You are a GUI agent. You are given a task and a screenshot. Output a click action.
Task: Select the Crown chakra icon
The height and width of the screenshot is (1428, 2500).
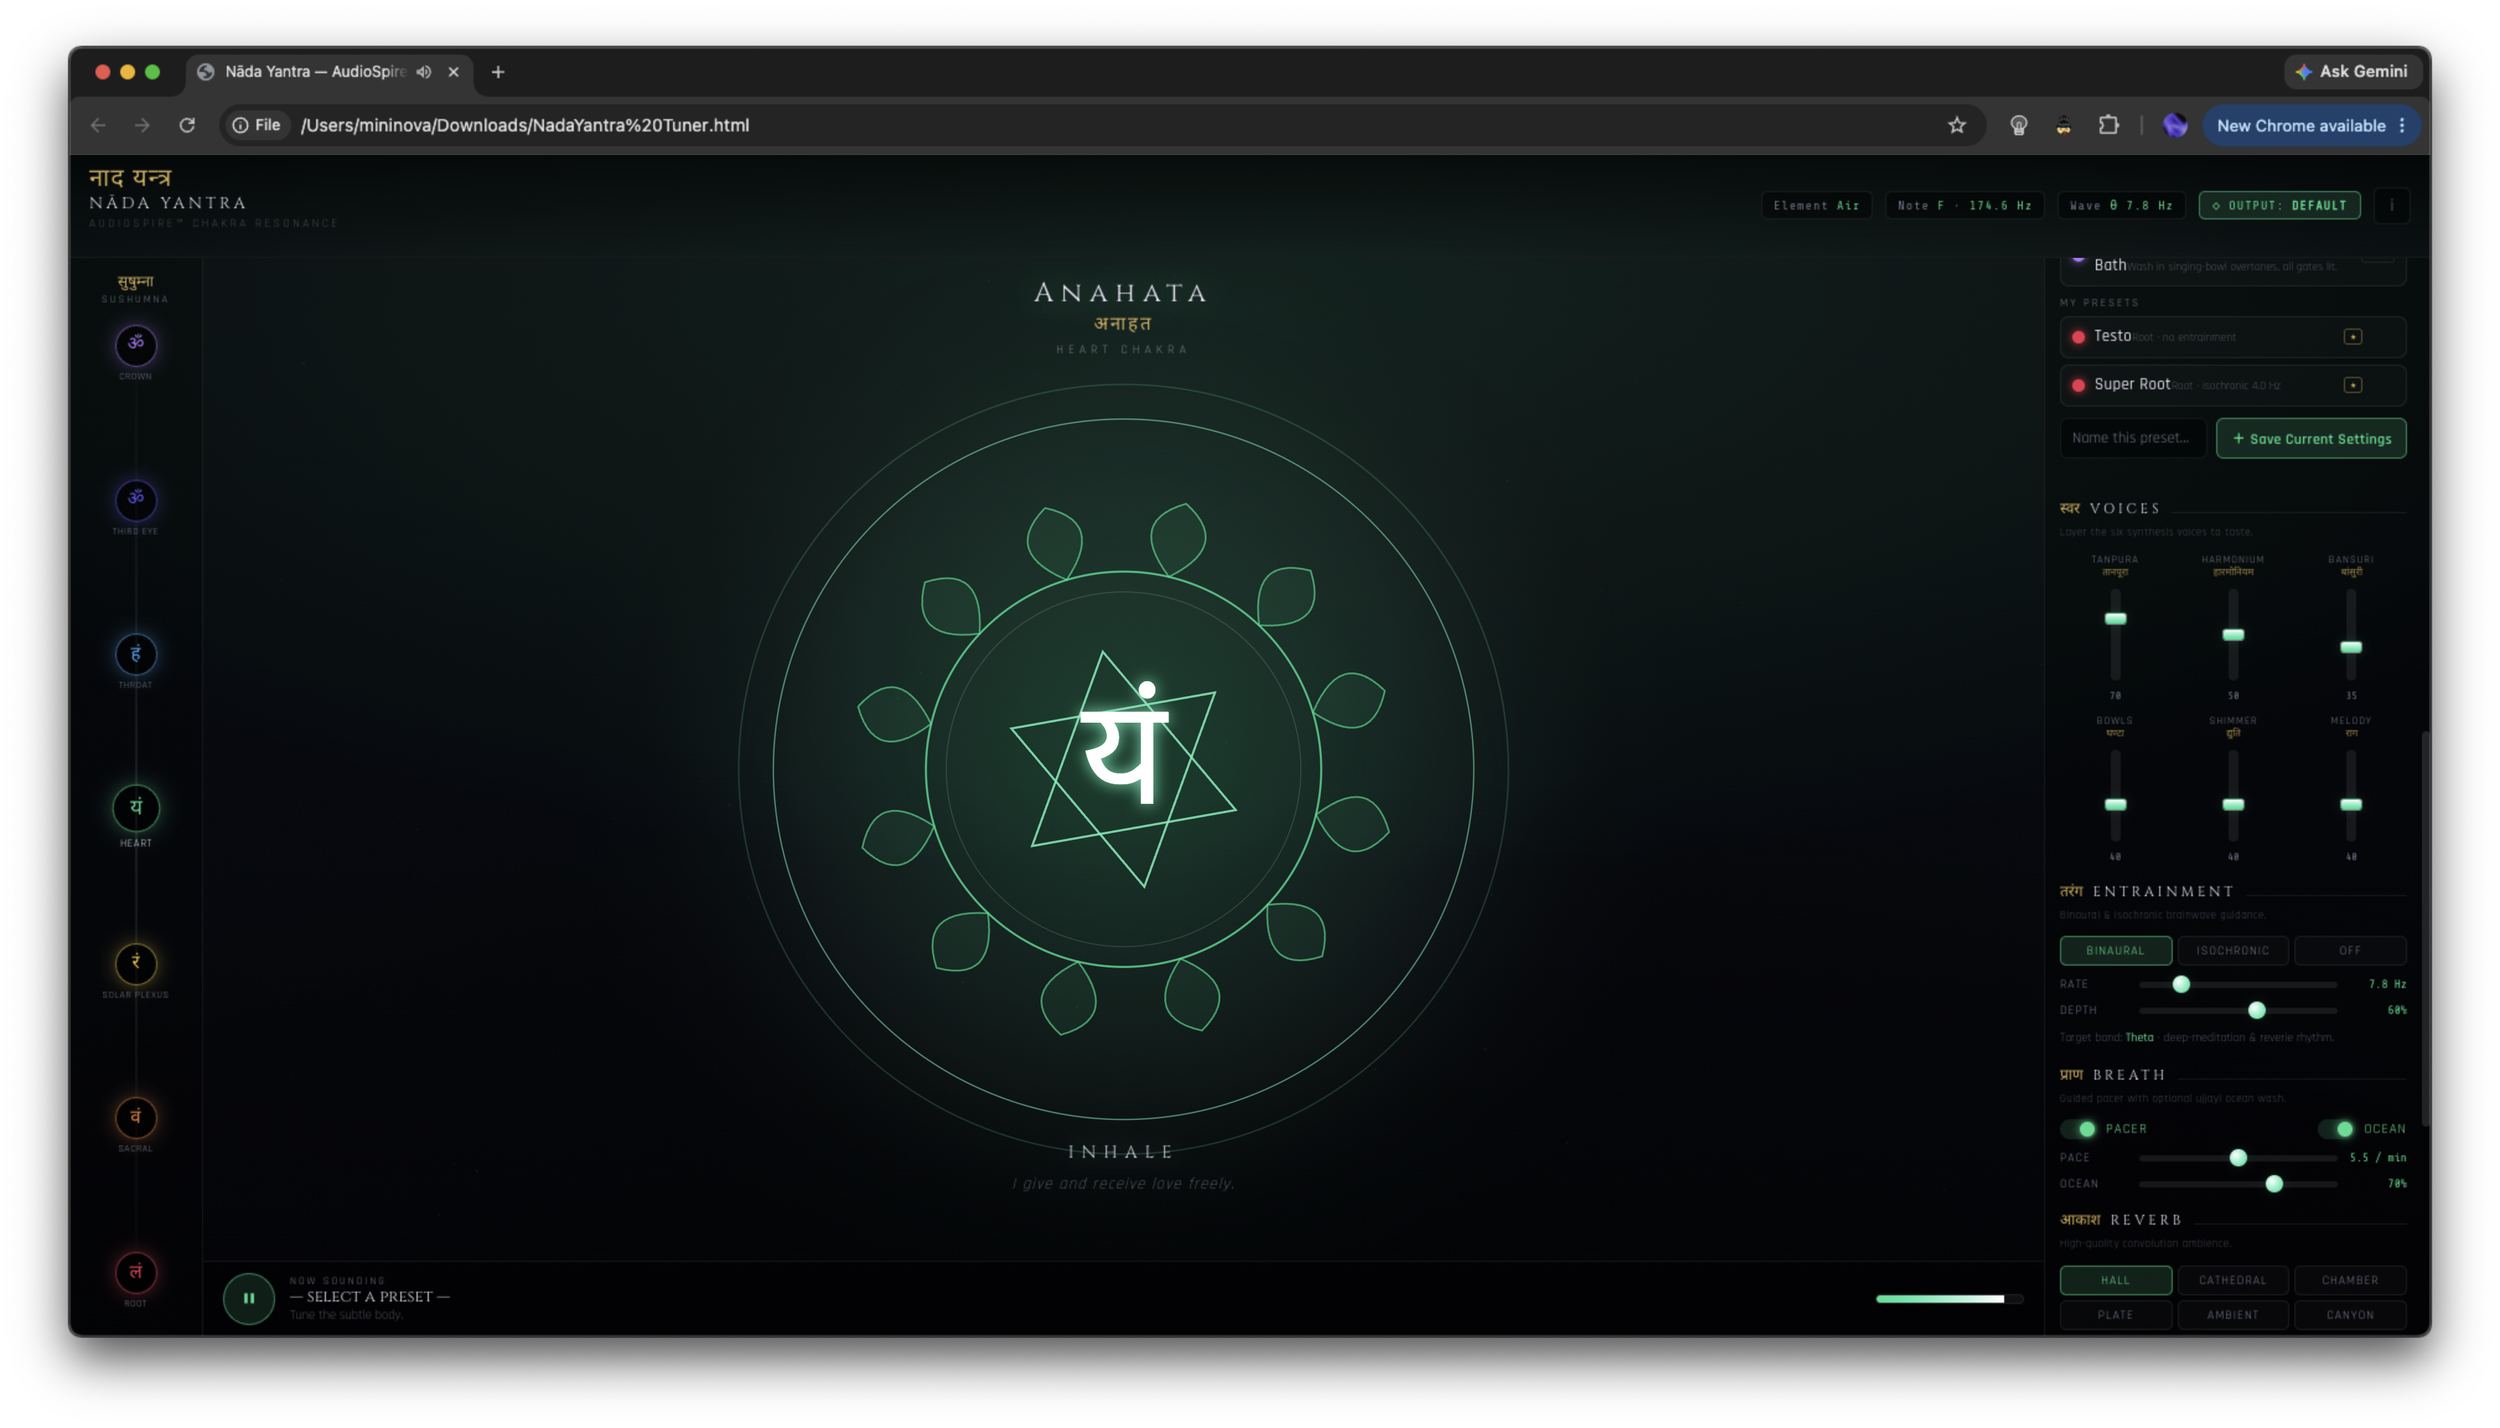click(136, 345)
